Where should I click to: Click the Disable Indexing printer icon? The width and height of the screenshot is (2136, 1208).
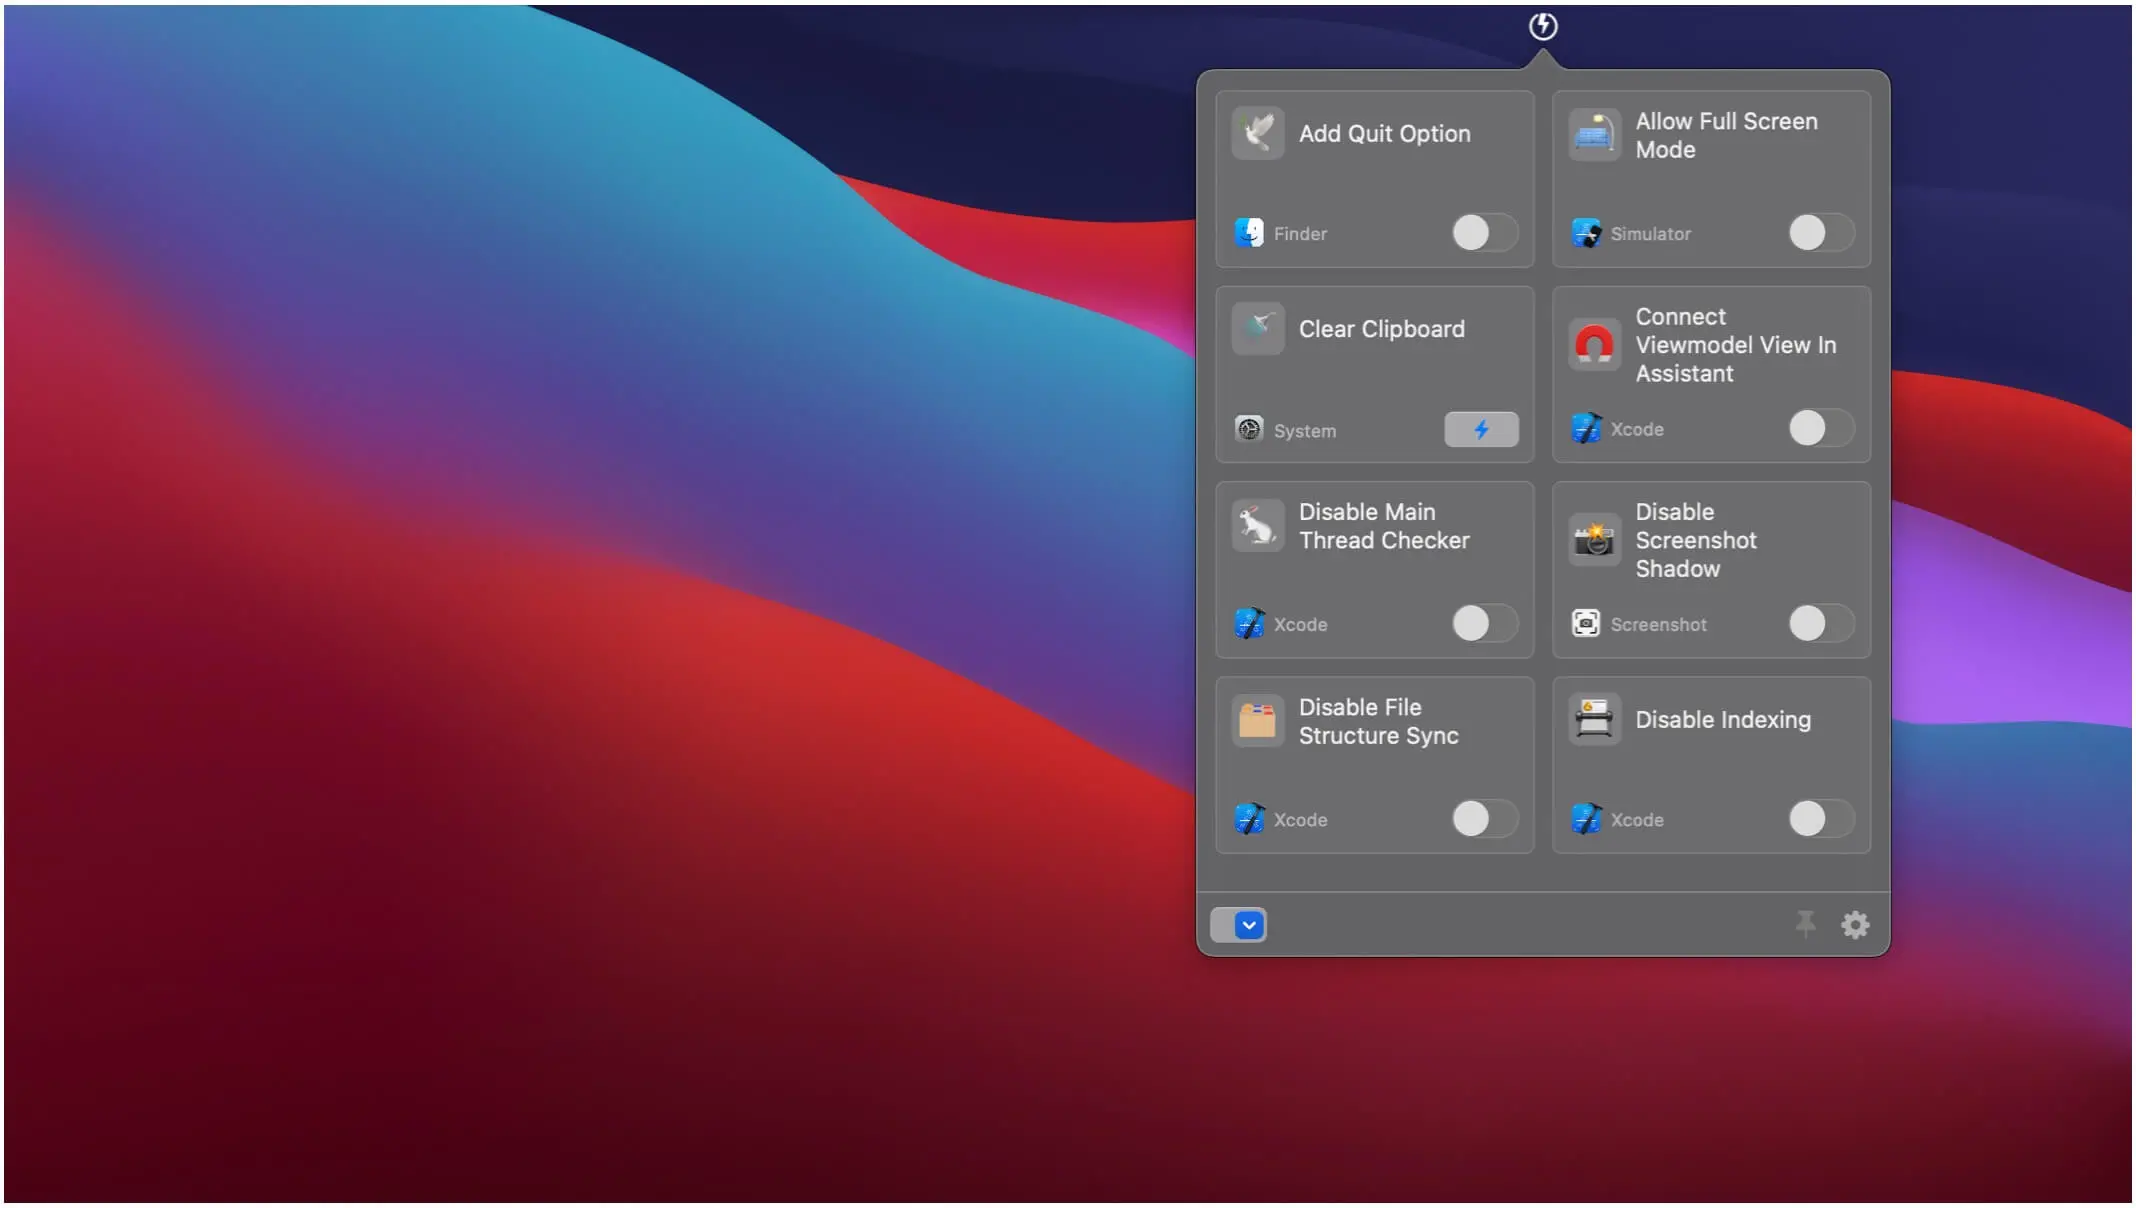1594,719
